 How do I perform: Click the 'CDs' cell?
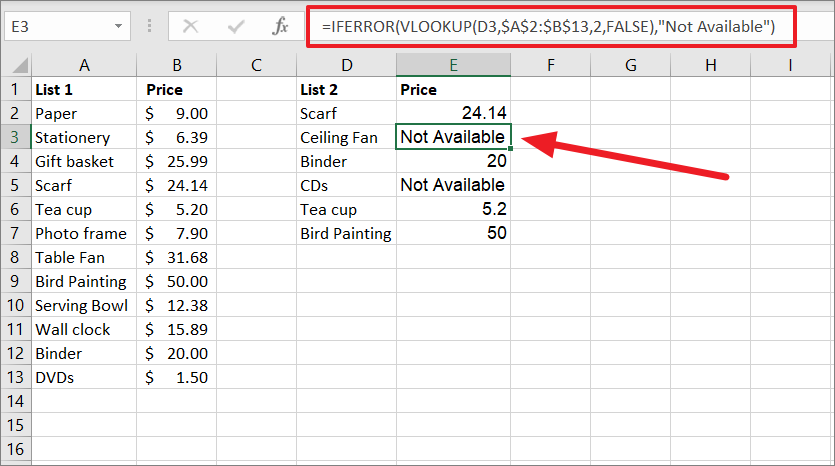[347, 185]
